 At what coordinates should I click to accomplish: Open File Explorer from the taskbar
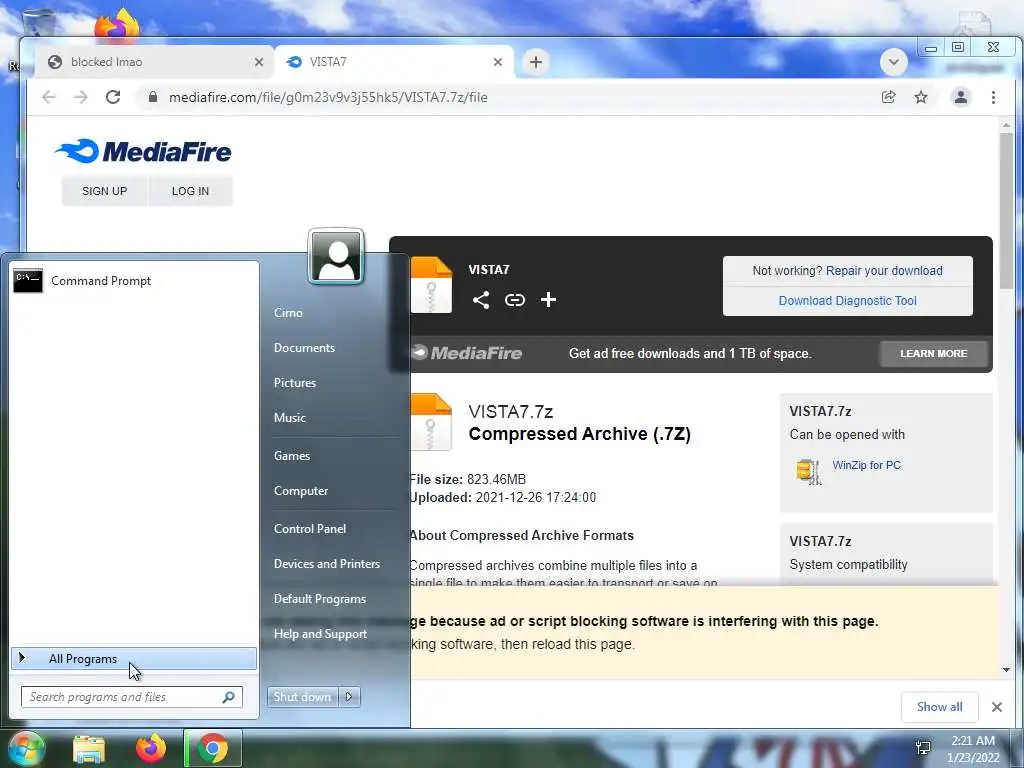click(89, 749)
